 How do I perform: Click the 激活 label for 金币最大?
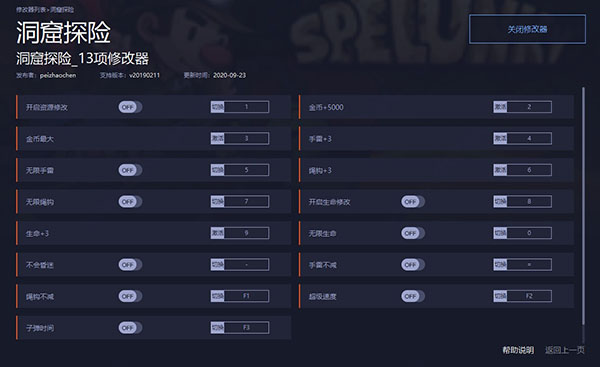pyautogui.click(x=217, y=138)
